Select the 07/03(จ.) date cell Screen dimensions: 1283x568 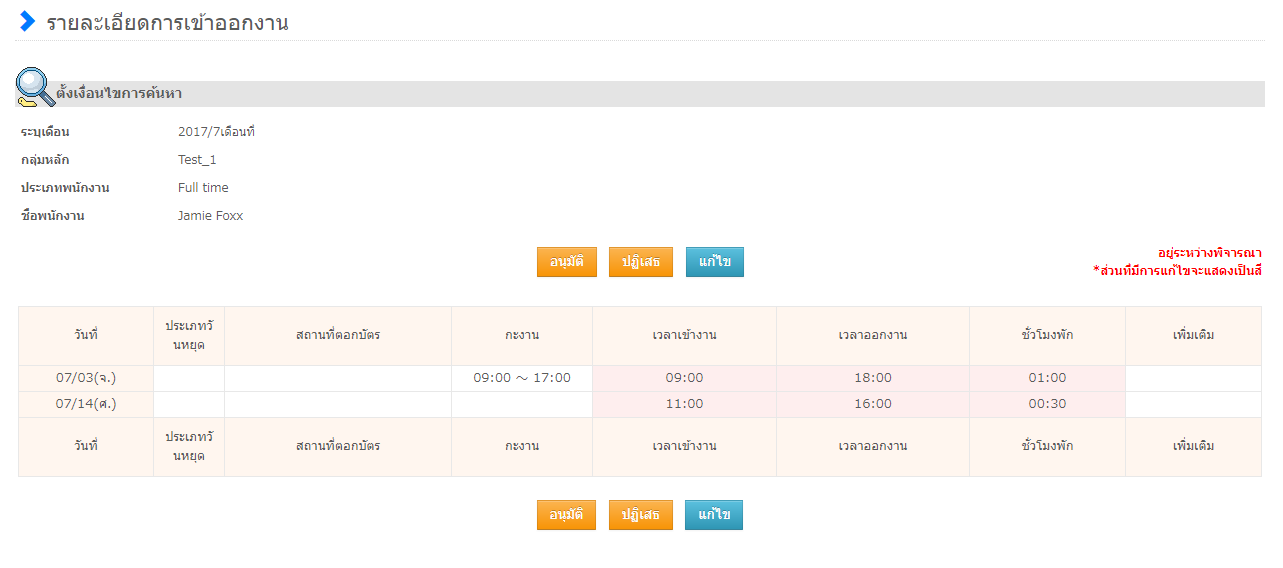coord(86,378)
